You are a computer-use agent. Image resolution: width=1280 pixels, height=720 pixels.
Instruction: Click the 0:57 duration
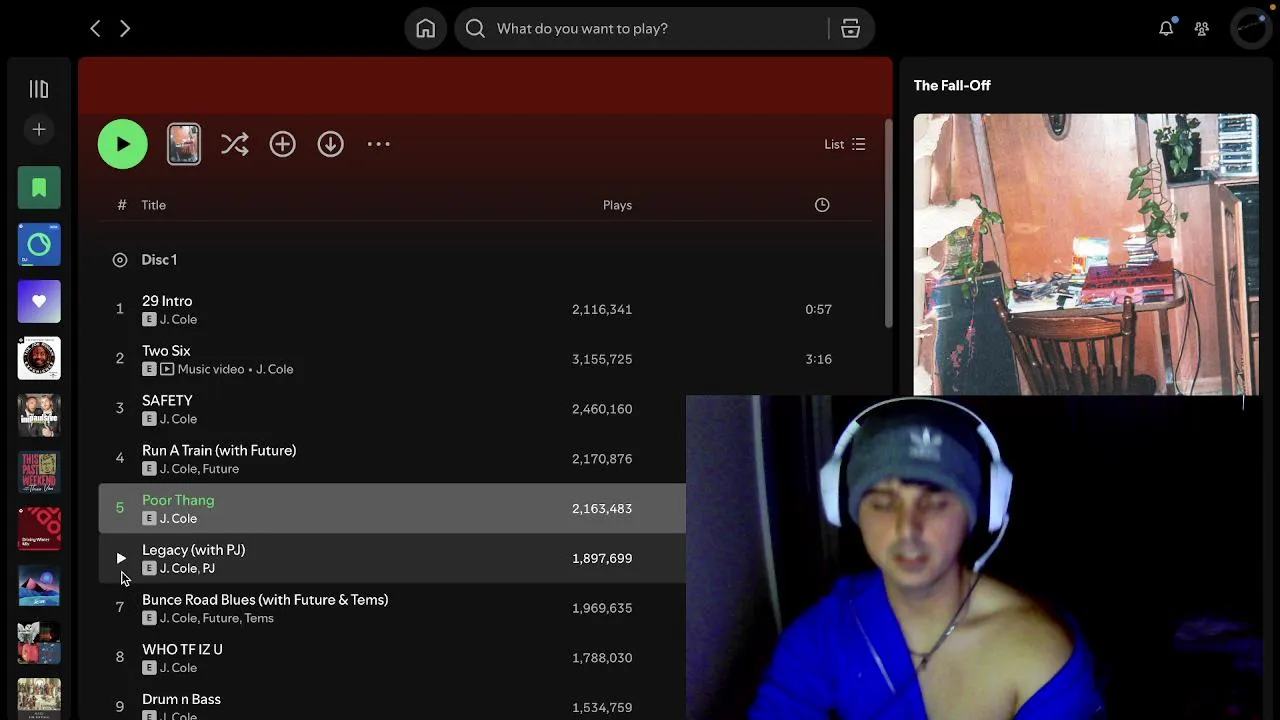point(819,310)
